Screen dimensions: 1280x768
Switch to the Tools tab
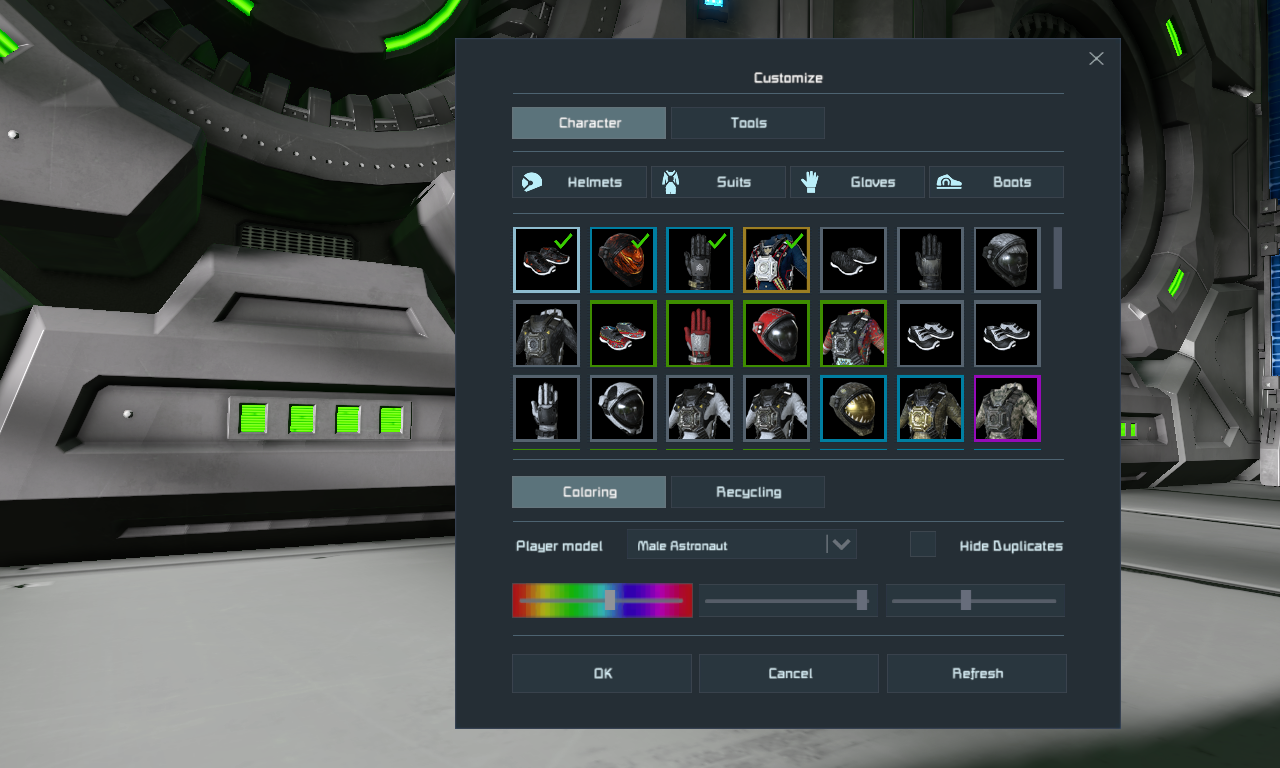tap(748, 123)
